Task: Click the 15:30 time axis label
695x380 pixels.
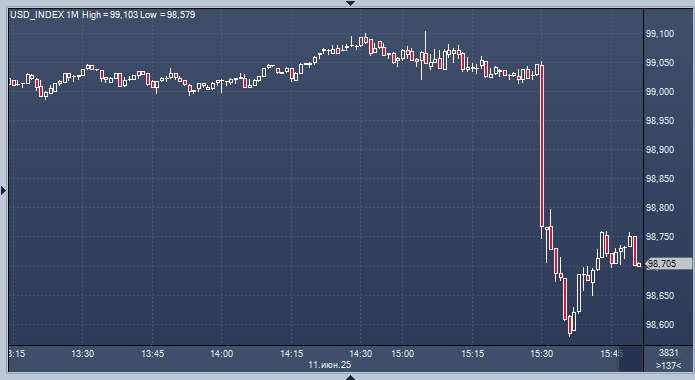Action: click(542, 354)
